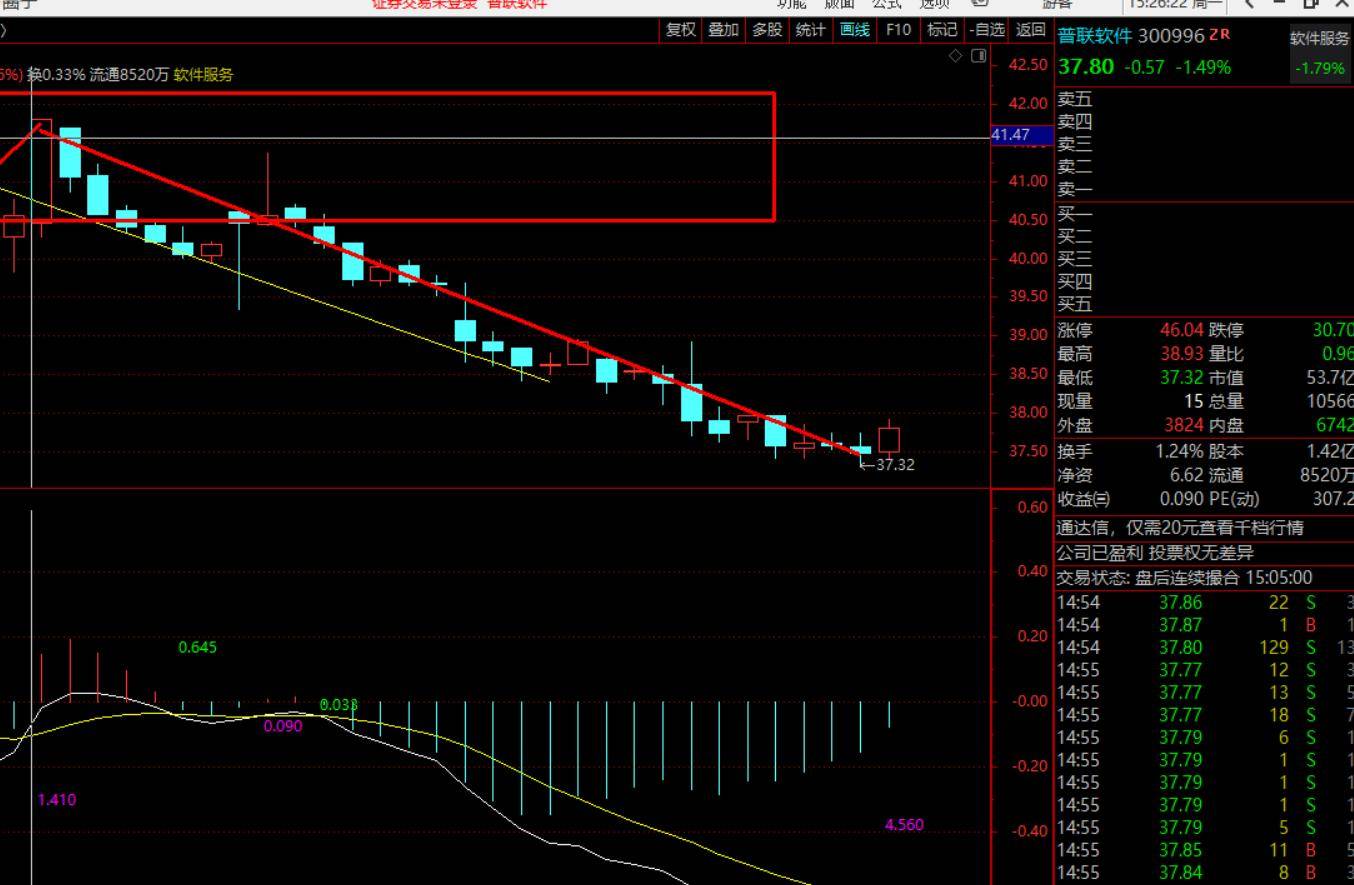Select the 37.85 tick with volume 11

[1205, 851]
